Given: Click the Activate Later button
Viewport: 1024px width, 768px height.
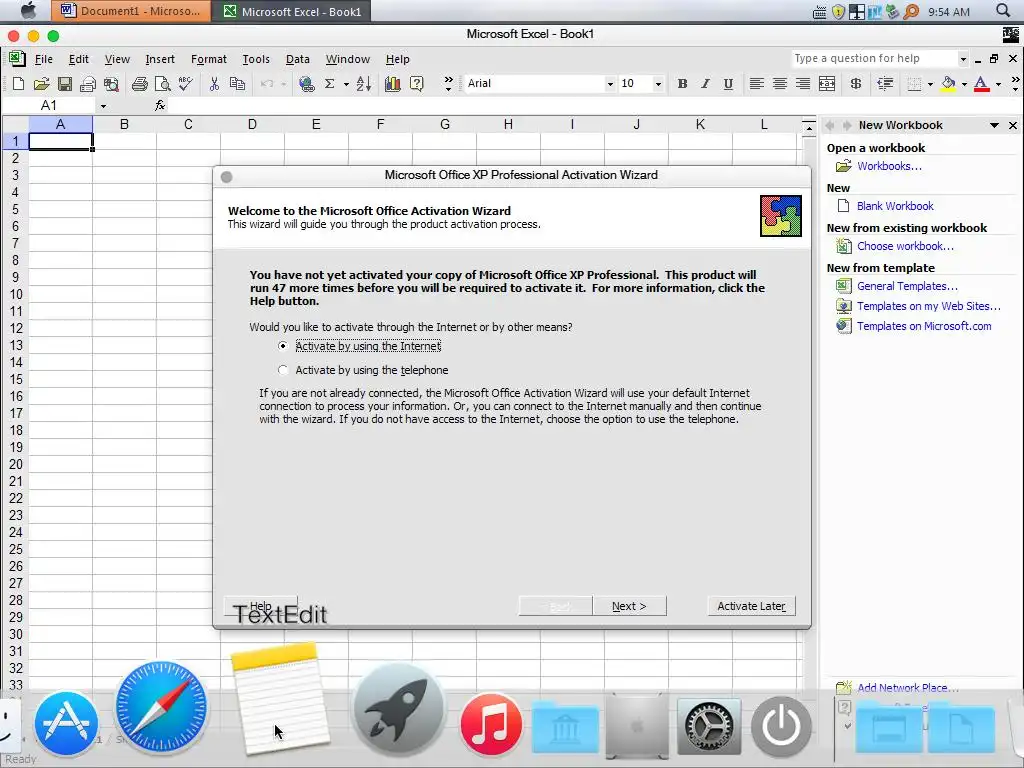Looking at the screenshot, I should coord(752,606).
